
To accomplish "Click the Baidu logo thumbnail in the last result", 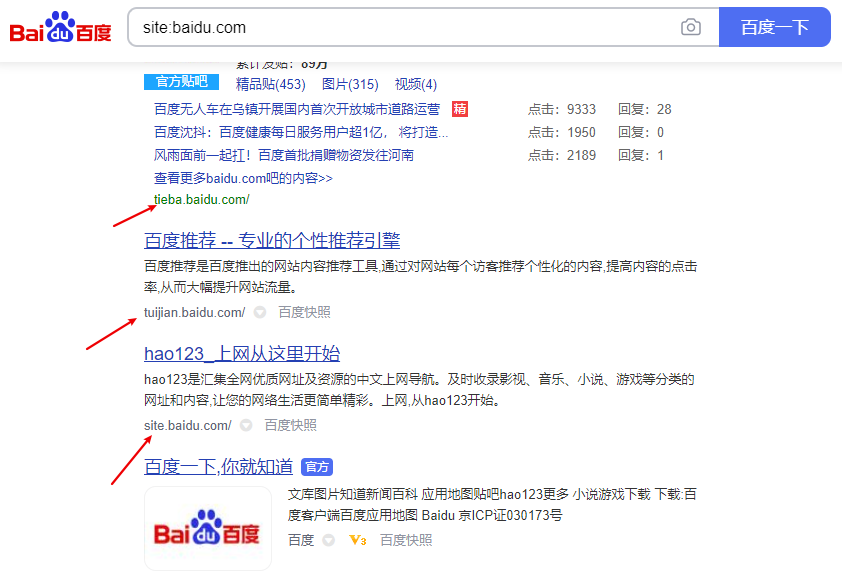I will tap(208, 529).
